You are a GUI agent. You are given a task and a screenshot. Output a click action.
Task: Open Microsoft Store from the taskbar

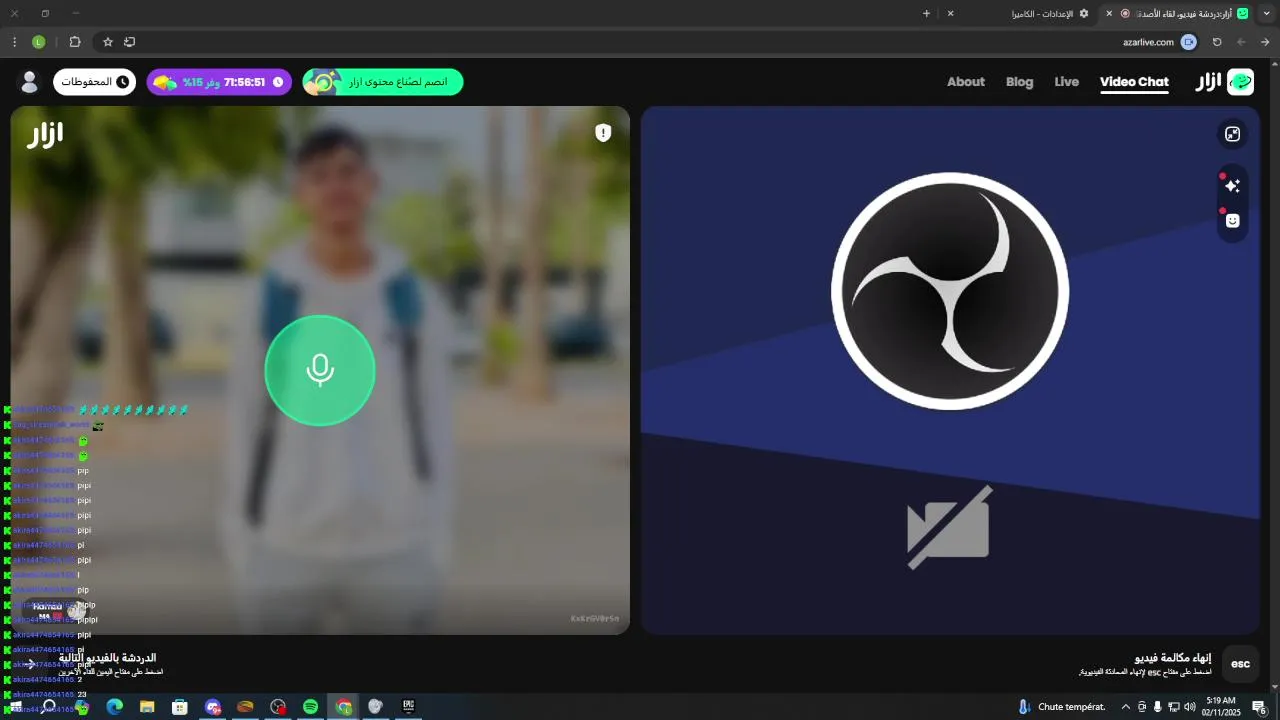[180, 707]
